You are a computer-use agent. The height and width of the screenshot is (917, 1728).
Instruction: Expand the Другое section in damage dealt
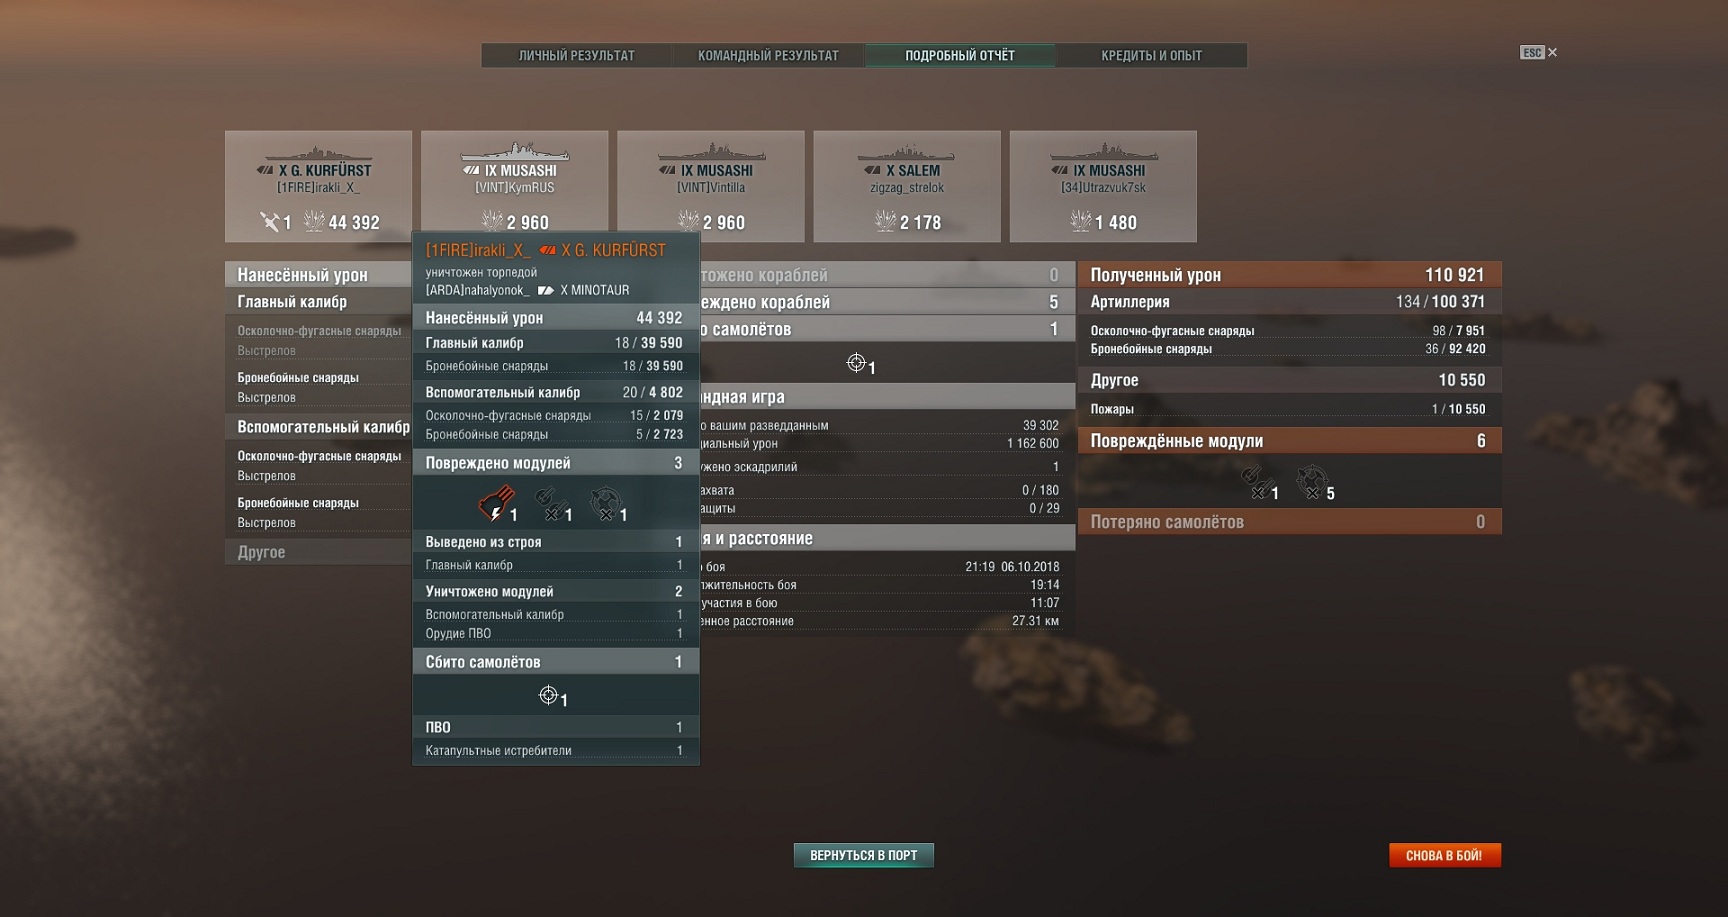click(318, 552)
